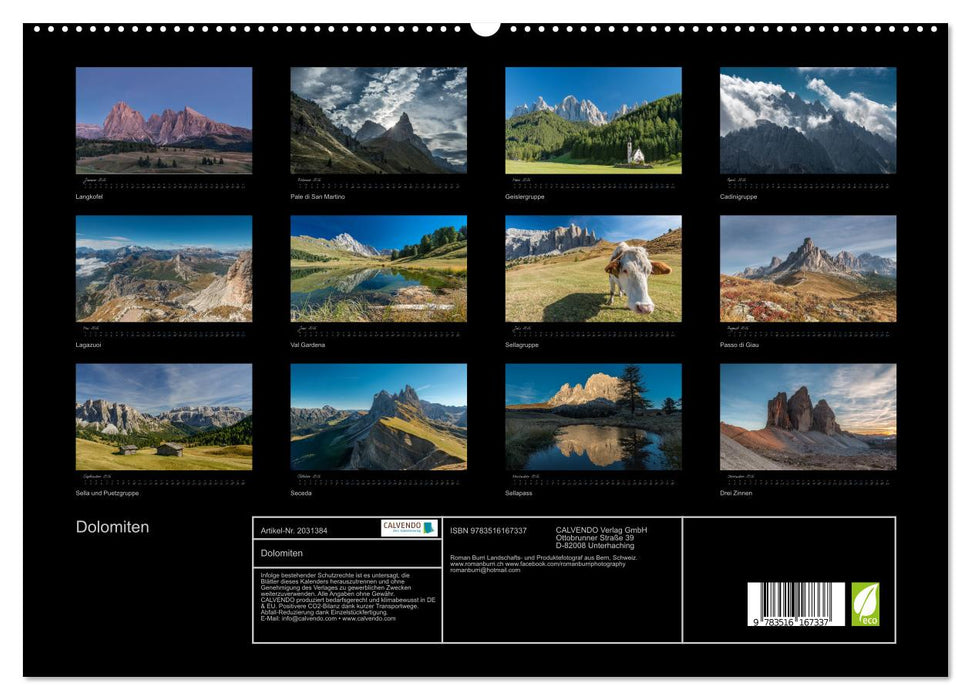The image size is (971, 700).
Task: Open the www.calvendo.com link
Action: tap(368, 620)
